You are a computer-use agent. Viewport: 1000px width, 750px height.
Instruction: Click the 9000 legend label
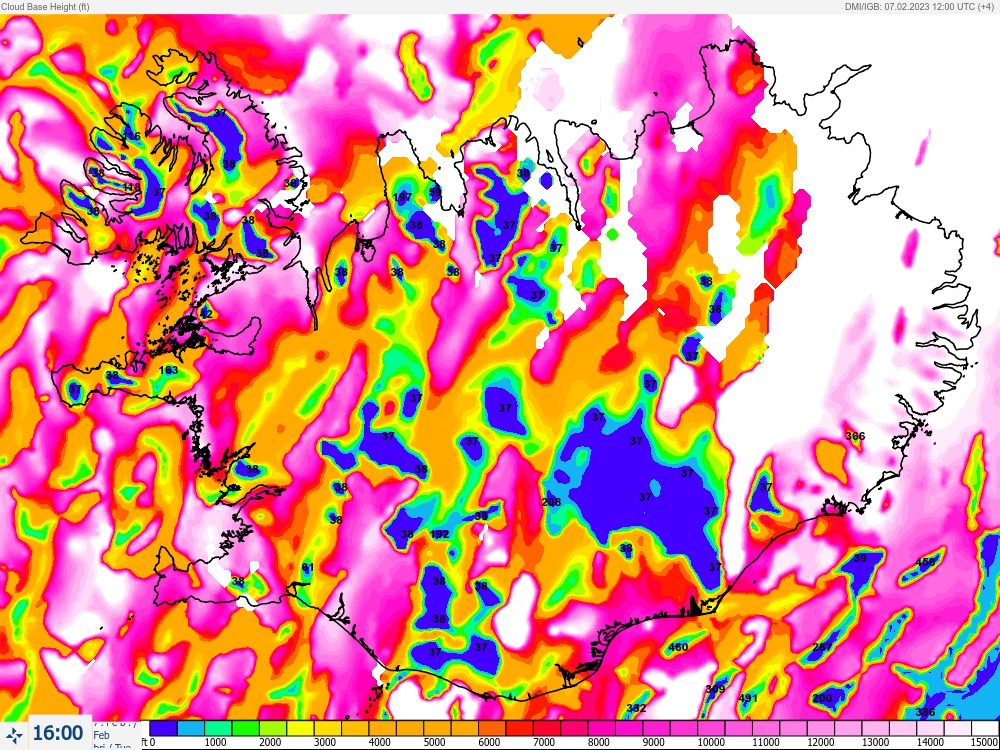[x=654, y=742]
